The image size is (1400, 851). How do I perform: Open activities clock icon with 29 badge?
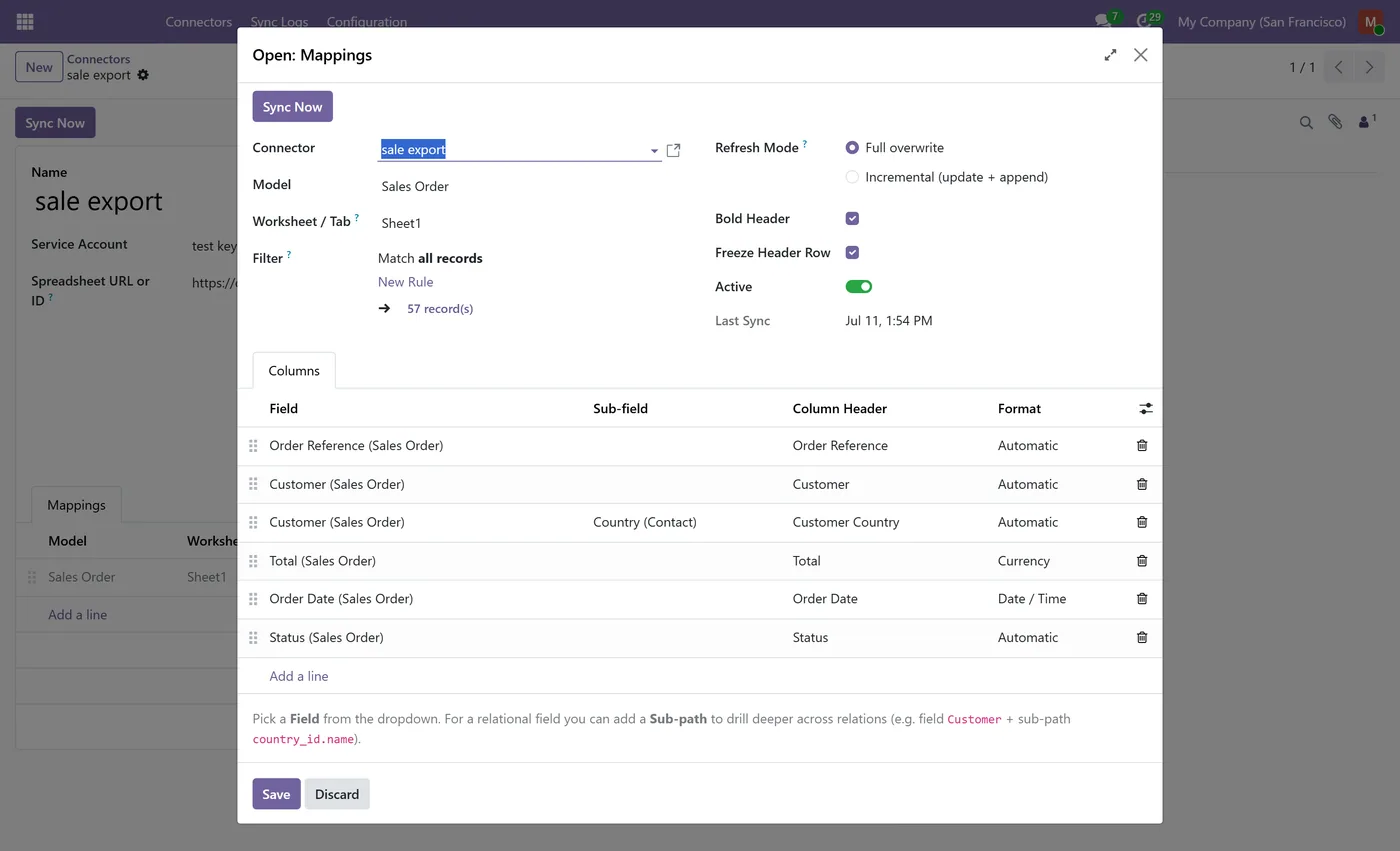(x=1146, y=21)
